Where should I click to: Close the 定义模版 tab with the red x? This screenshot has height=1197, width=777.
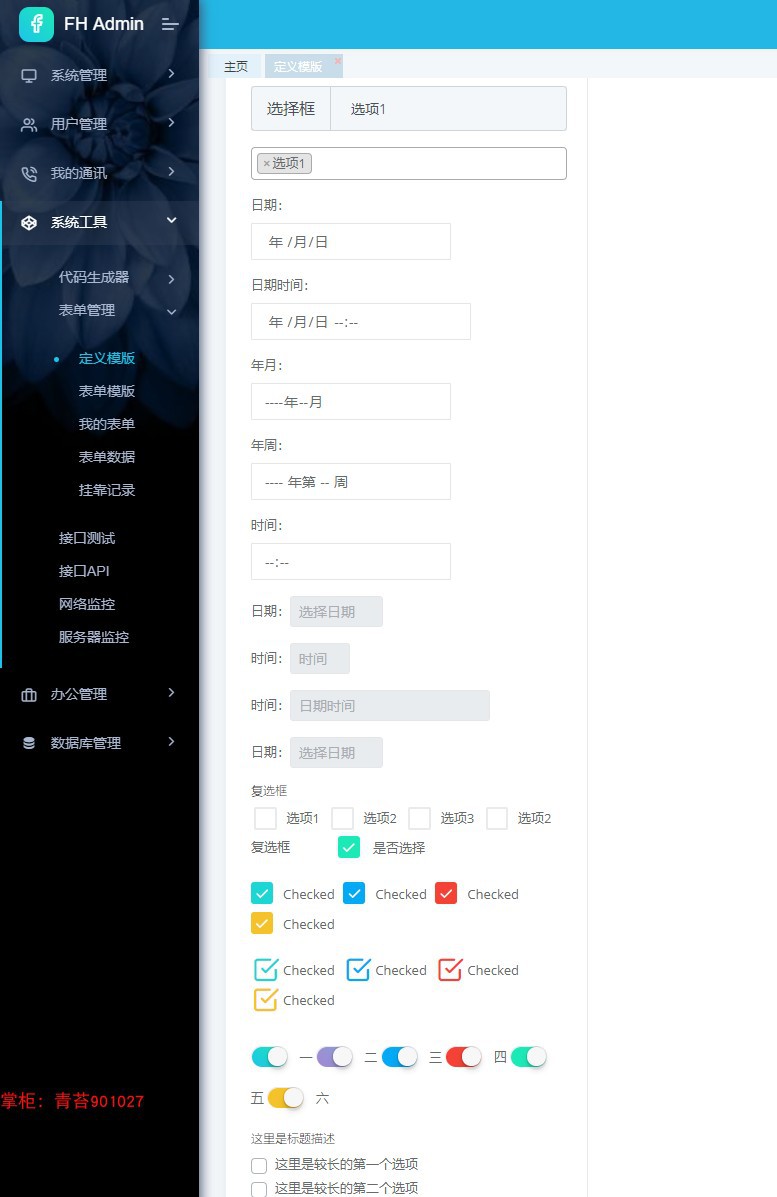pyautogui.click(x=337, y=60)
